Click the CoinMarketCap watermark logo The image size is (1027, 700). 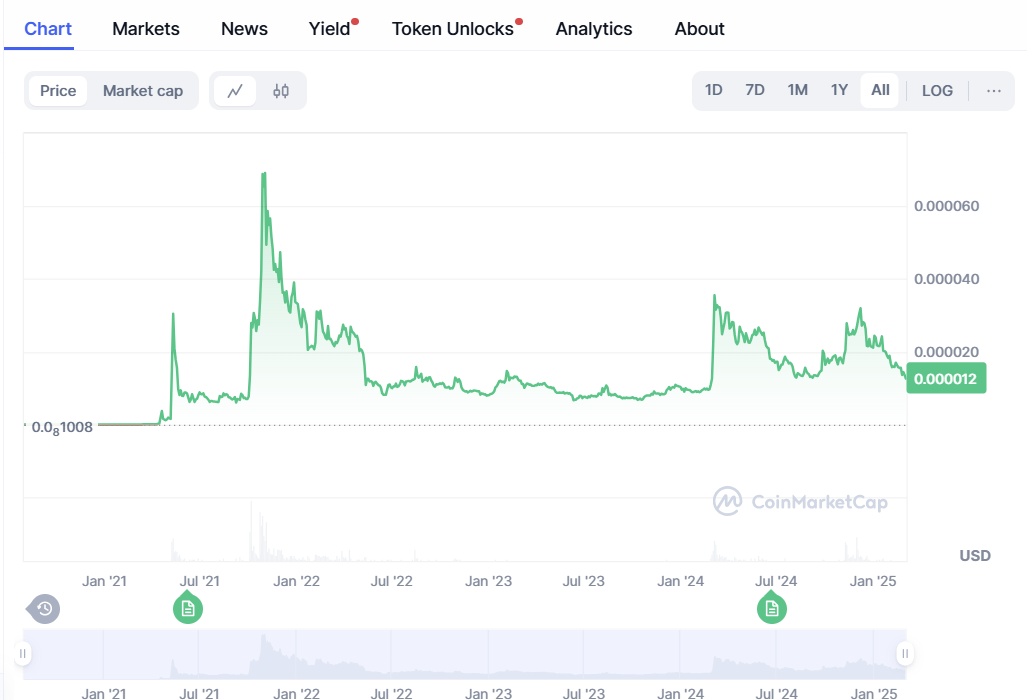coord(800,502)
